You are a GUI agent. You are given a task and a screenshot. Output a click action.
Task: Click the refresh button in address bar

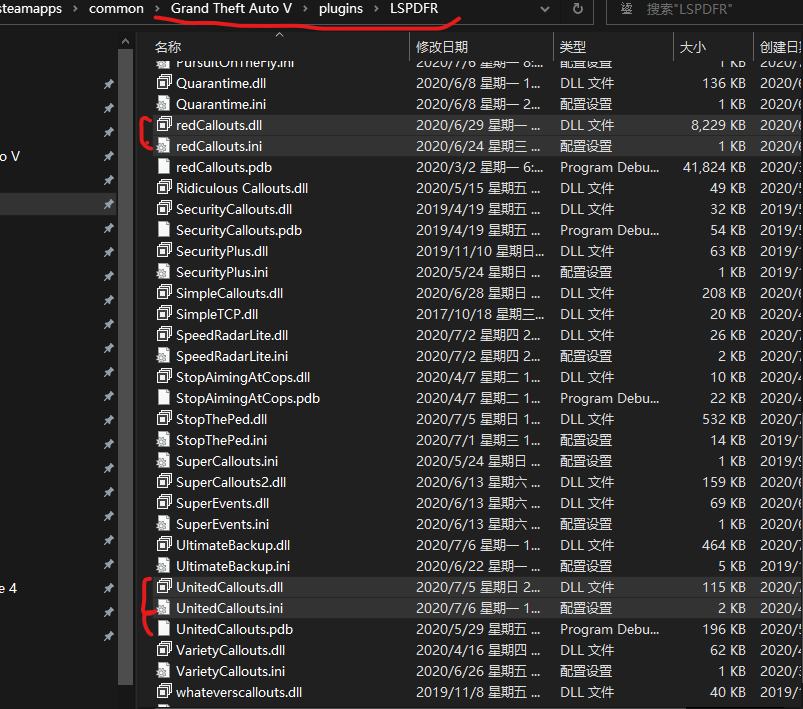578,9
